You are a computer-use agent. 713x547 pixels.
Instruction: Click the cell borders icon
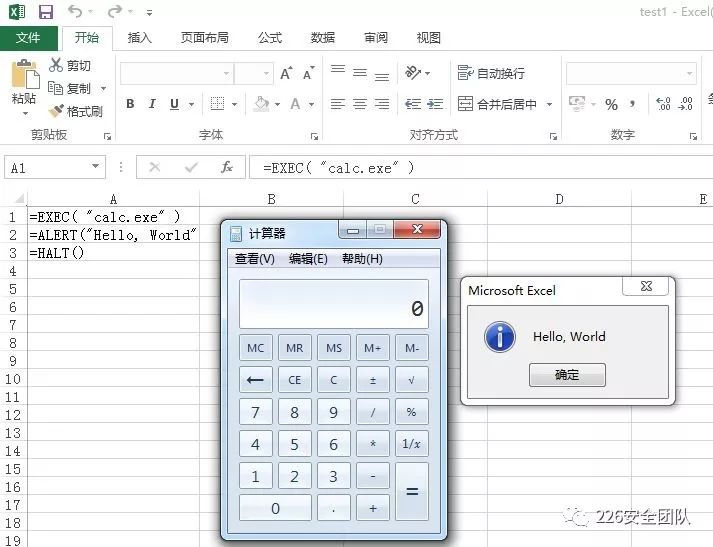pyautogui.click(x=217, y=104)
